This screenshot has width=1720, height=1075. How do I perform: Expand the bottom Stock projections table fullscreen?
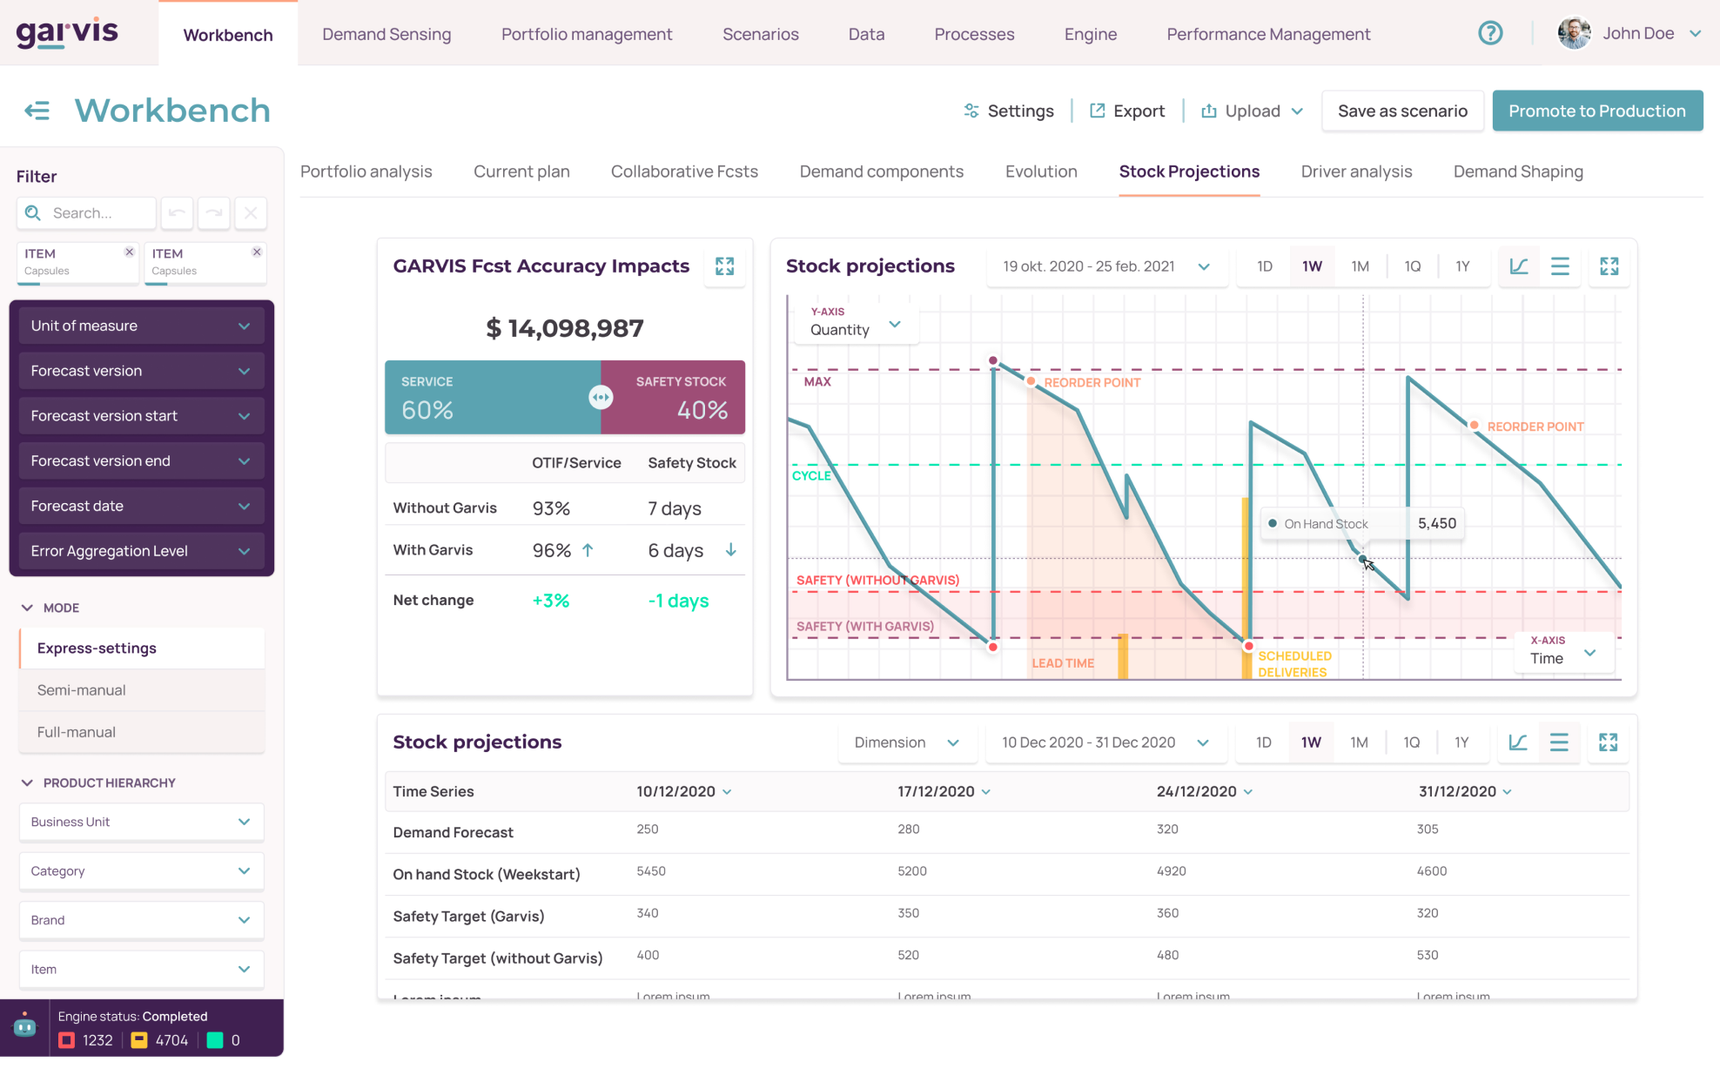(1607, 742)
